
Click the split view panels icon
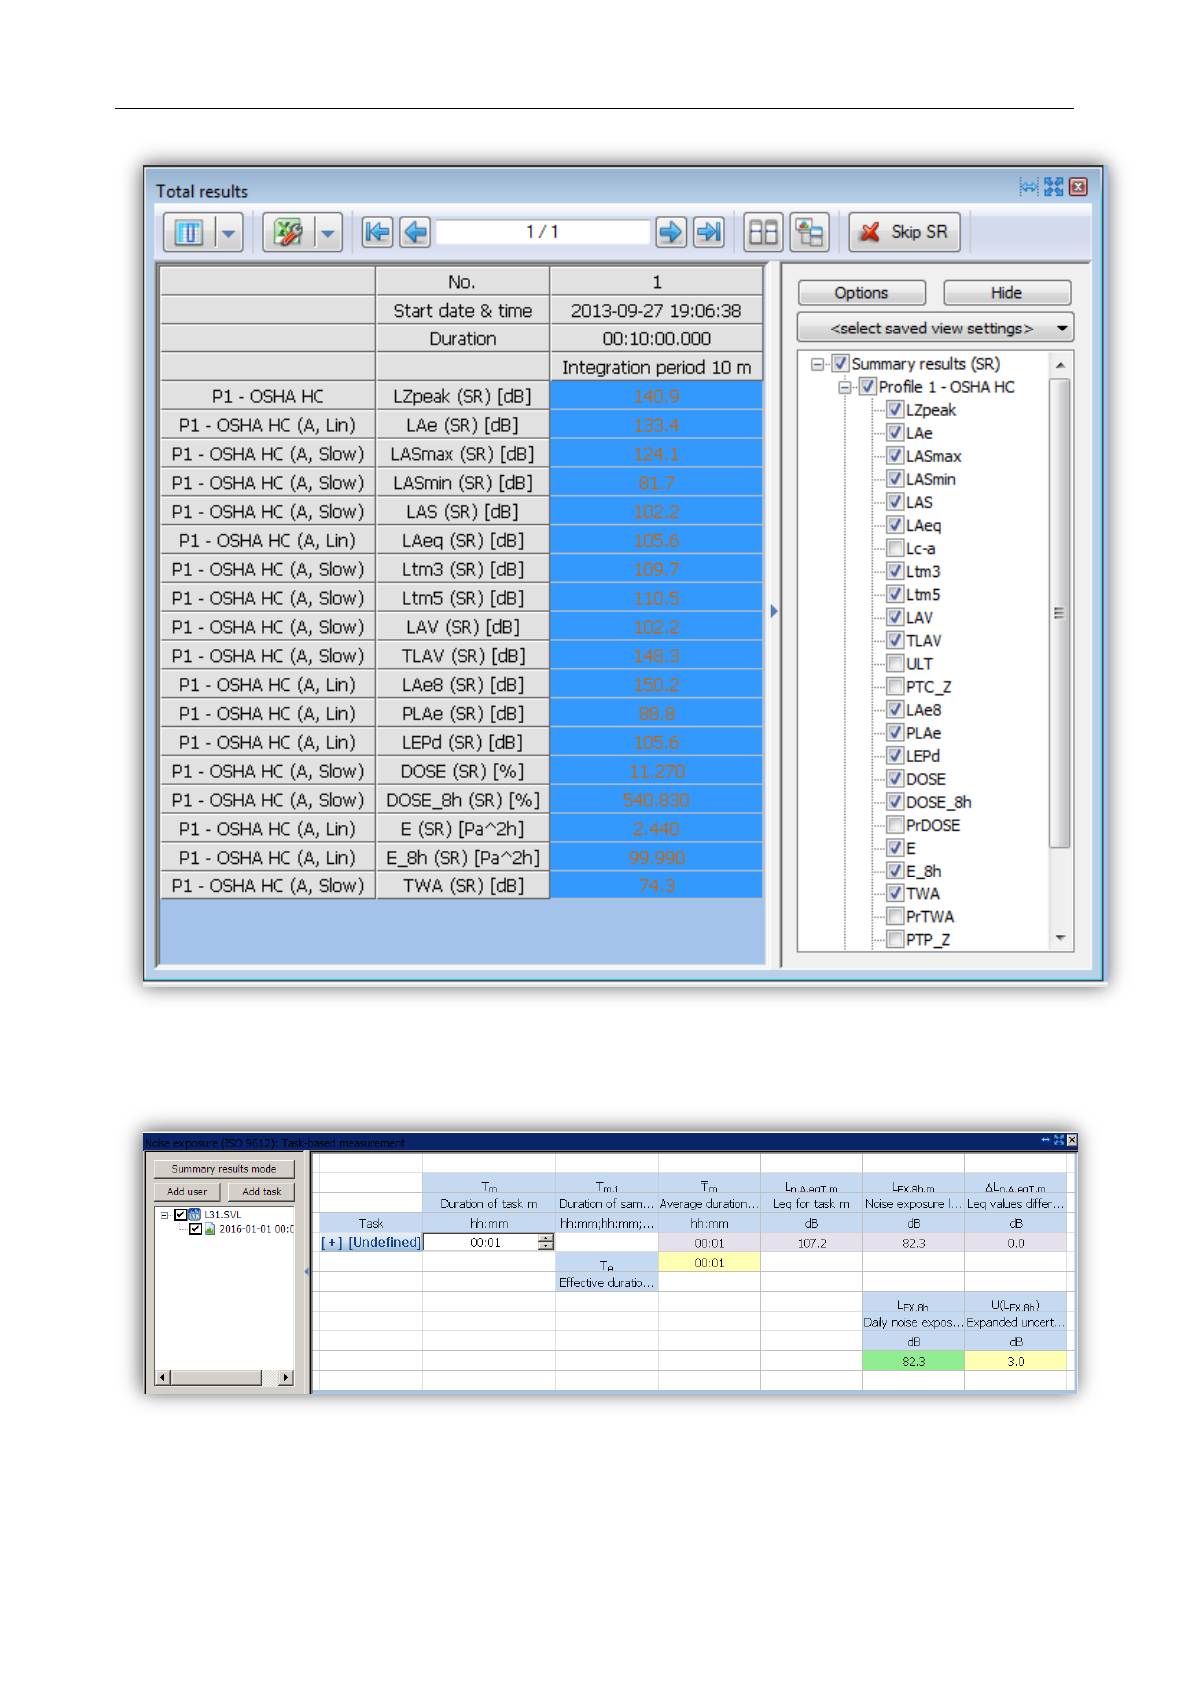[x=763, y=232]
